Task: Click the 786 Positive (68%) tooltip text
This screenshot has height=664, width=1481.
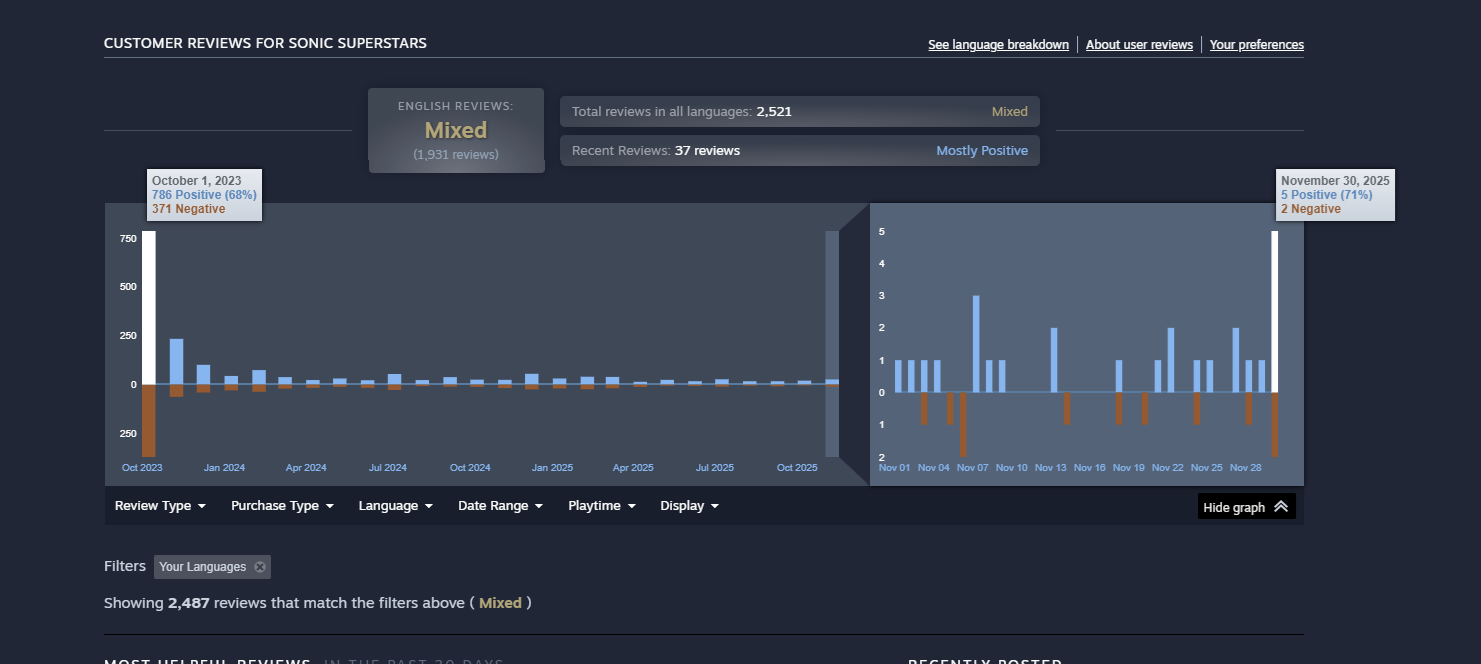Action: [x=204, y=195]
